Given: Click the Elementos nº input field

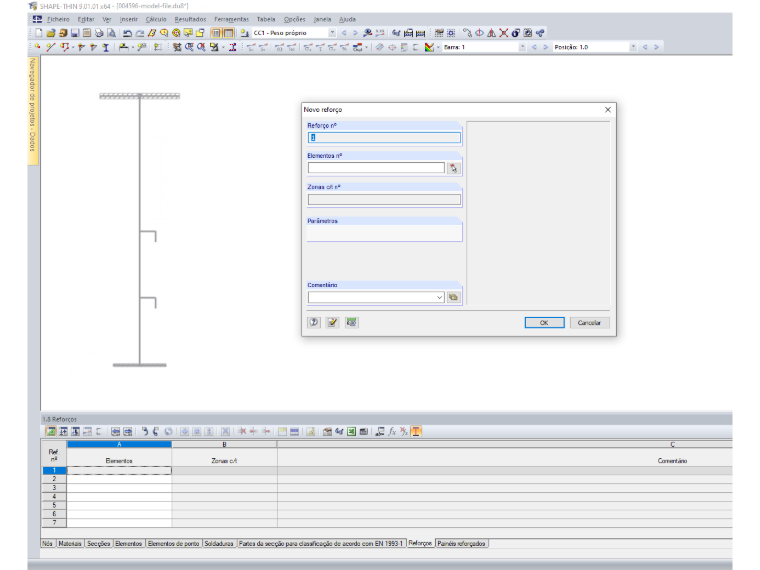Looking at the screenshot, I should click(x=376, y=168).
